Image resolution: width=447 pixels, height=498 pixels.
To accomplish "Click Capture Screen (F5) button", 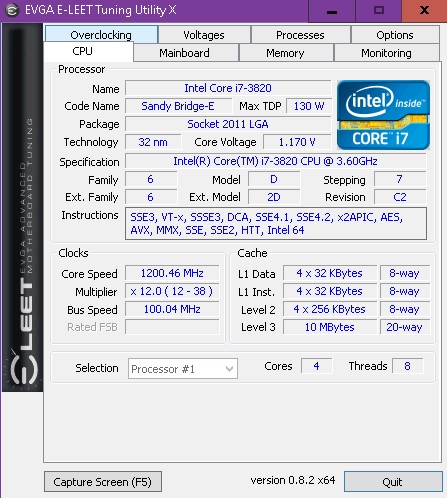I will point(103,482).
